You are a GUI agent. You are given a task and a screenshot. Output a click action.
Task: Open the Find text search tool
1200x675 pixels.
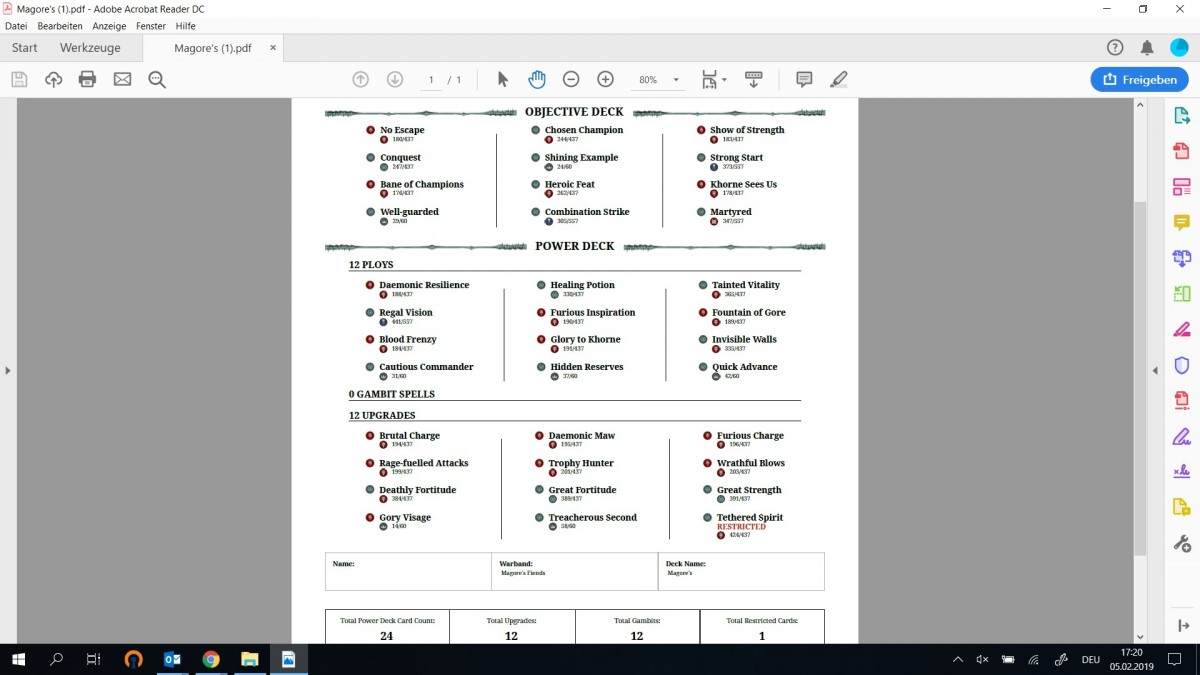pos(157,79)
